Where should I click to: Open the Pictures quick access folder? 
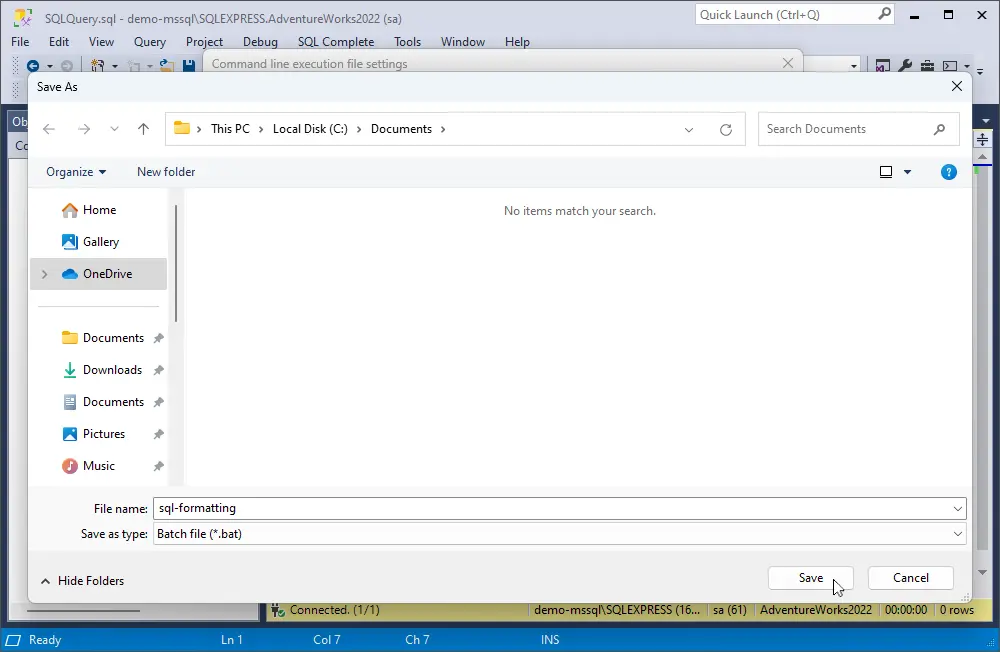pyautogui.click(x=103, y=434)
